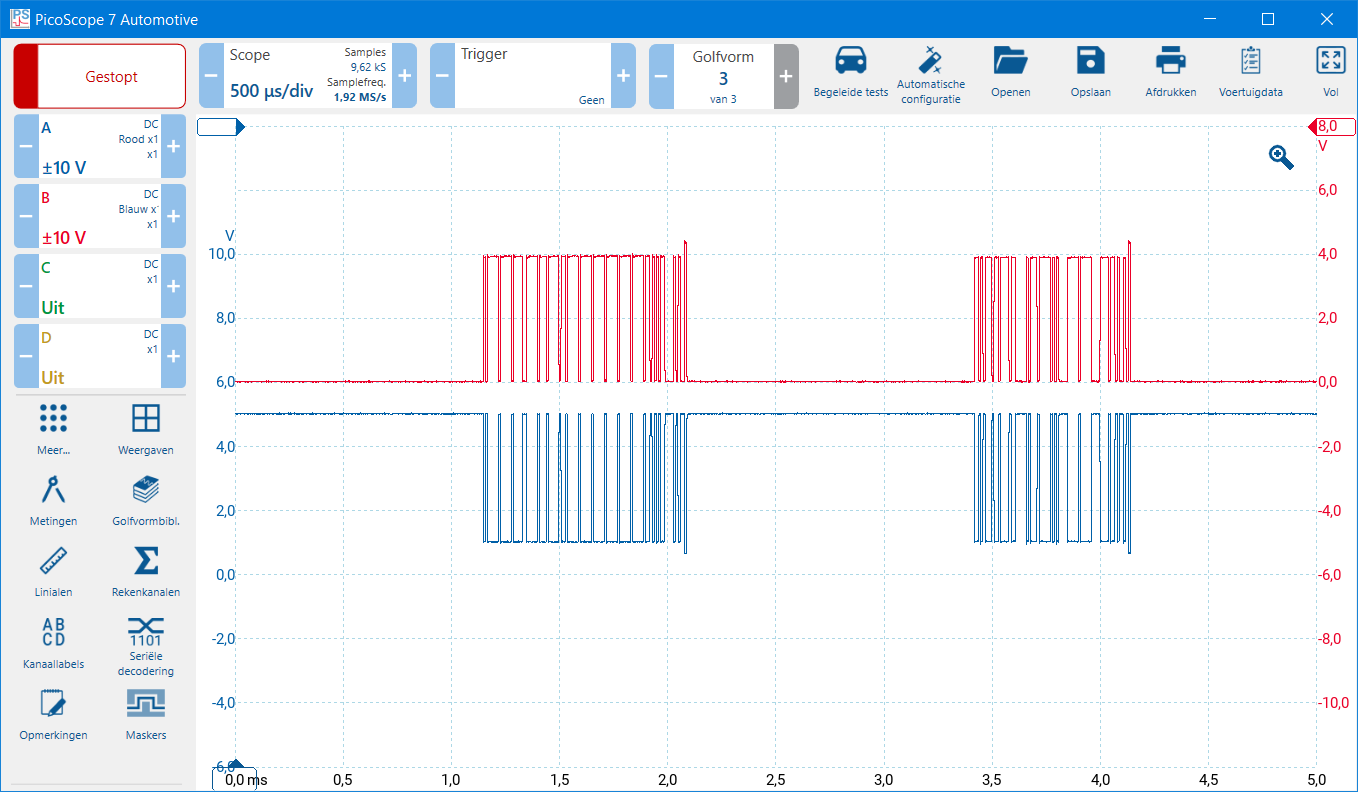Viewport: 1358px width, 792px height.
Task: Open the Begeleide tests car icon
Action: click(x=850, y=62)
